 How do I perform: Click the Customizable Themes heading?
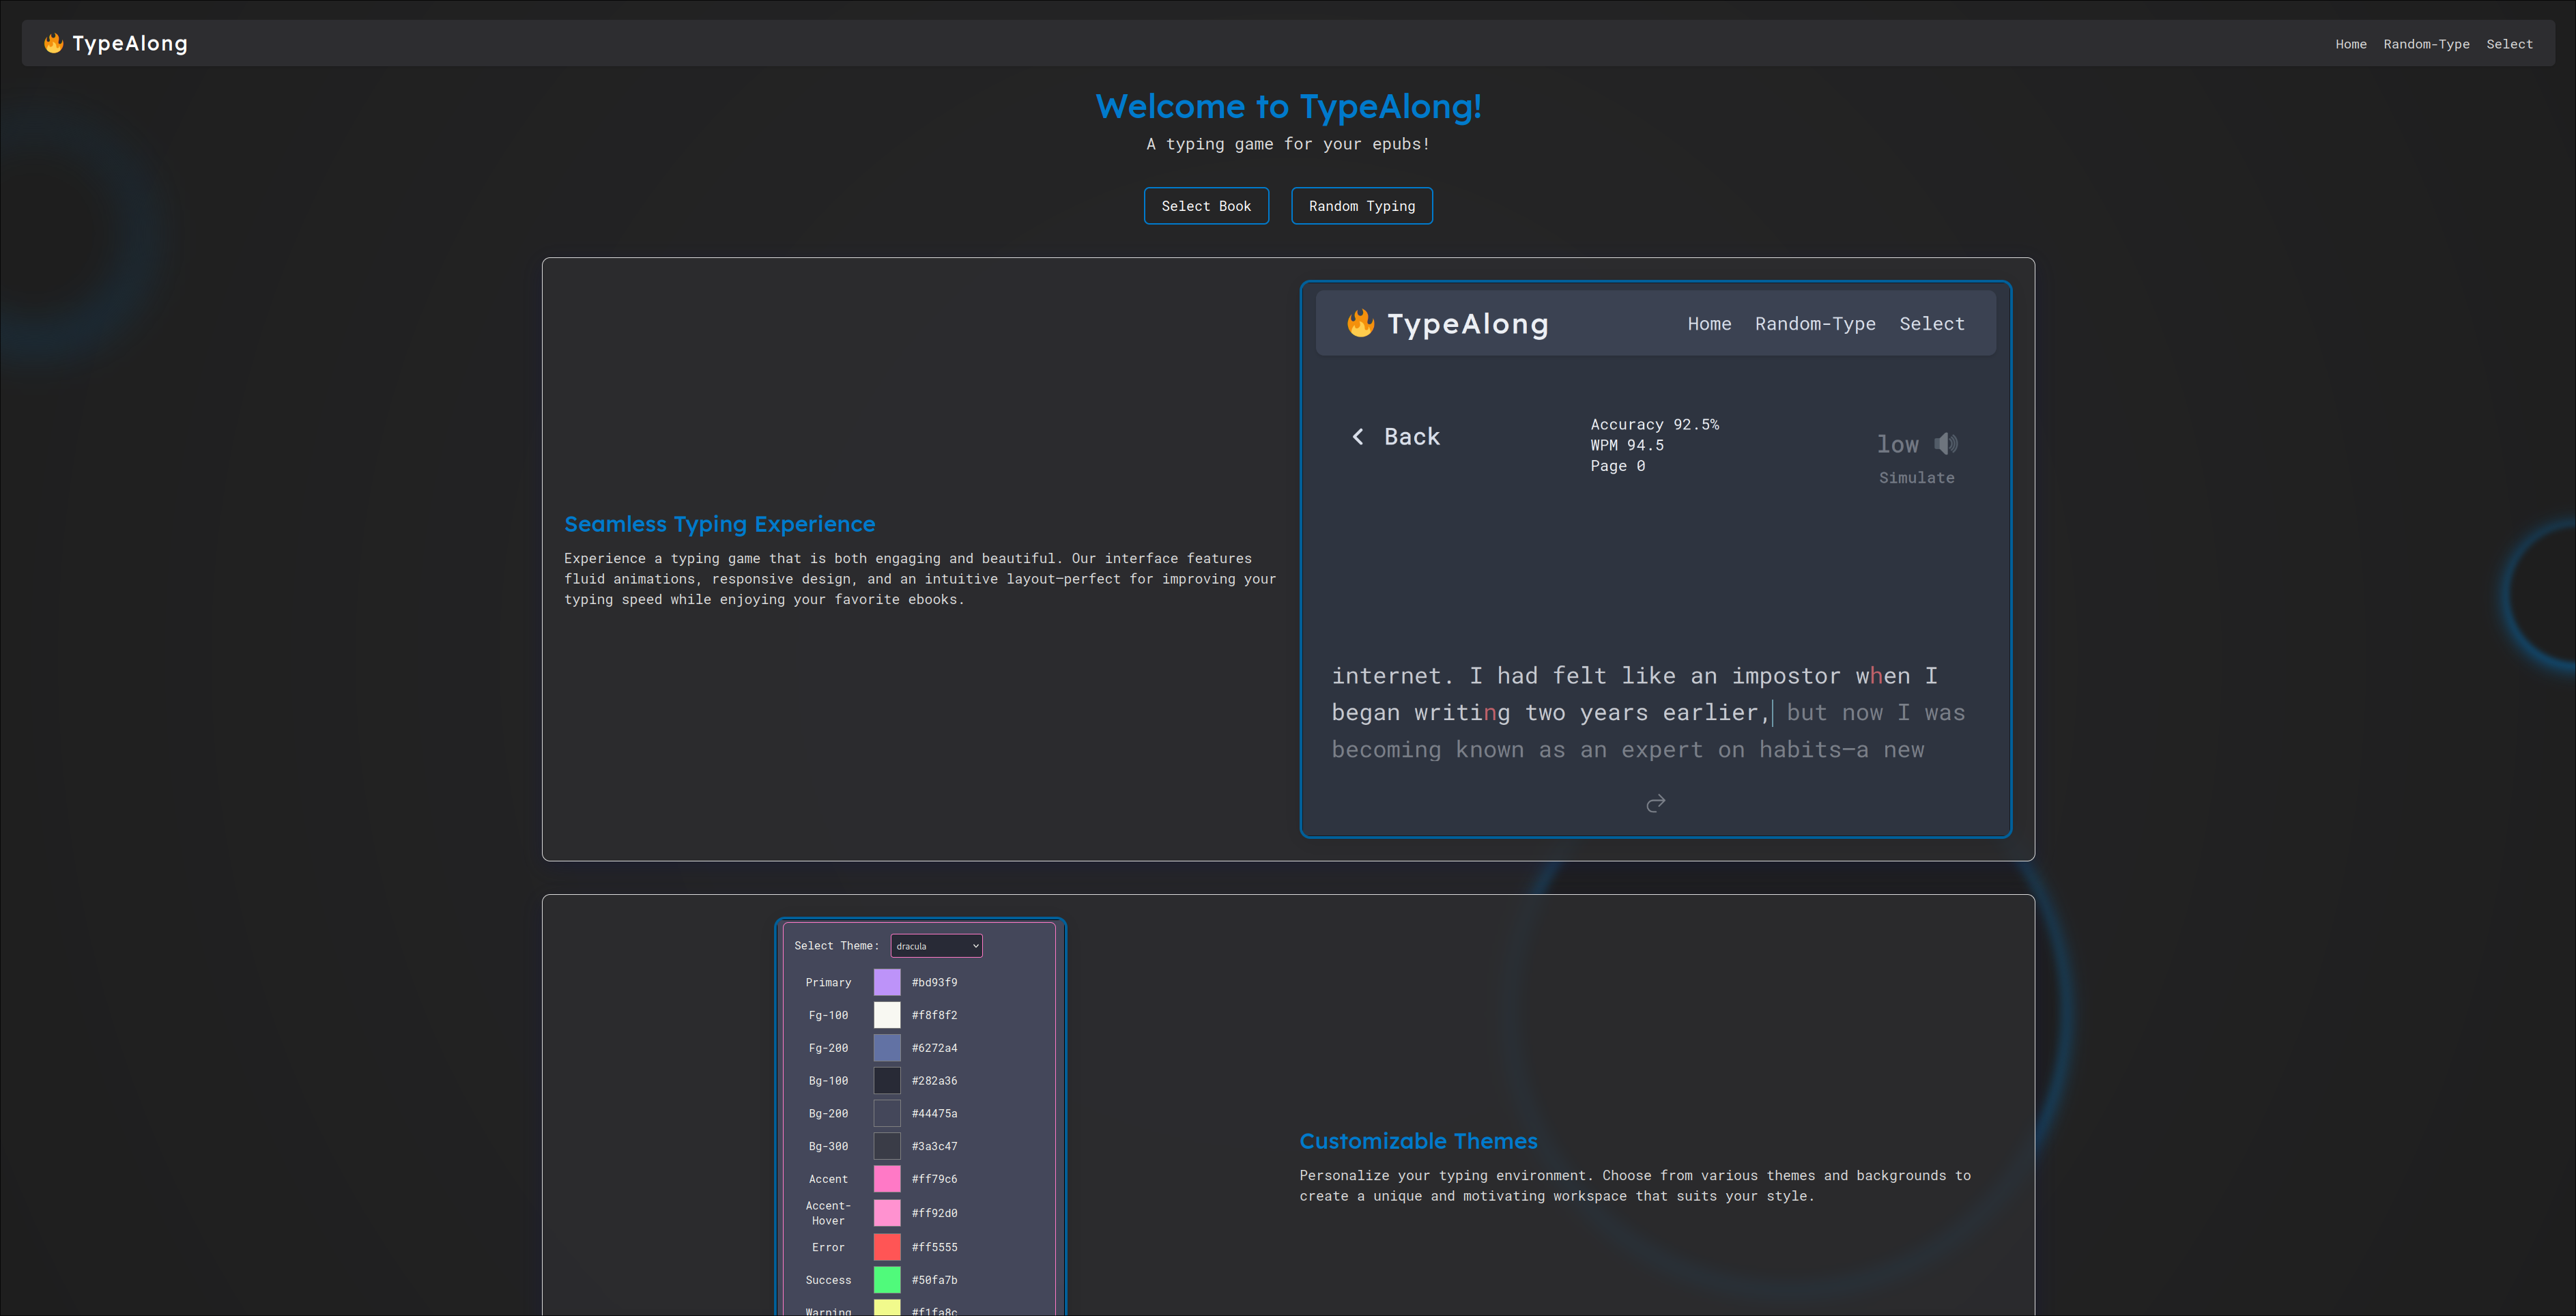click(1418, 1141)
